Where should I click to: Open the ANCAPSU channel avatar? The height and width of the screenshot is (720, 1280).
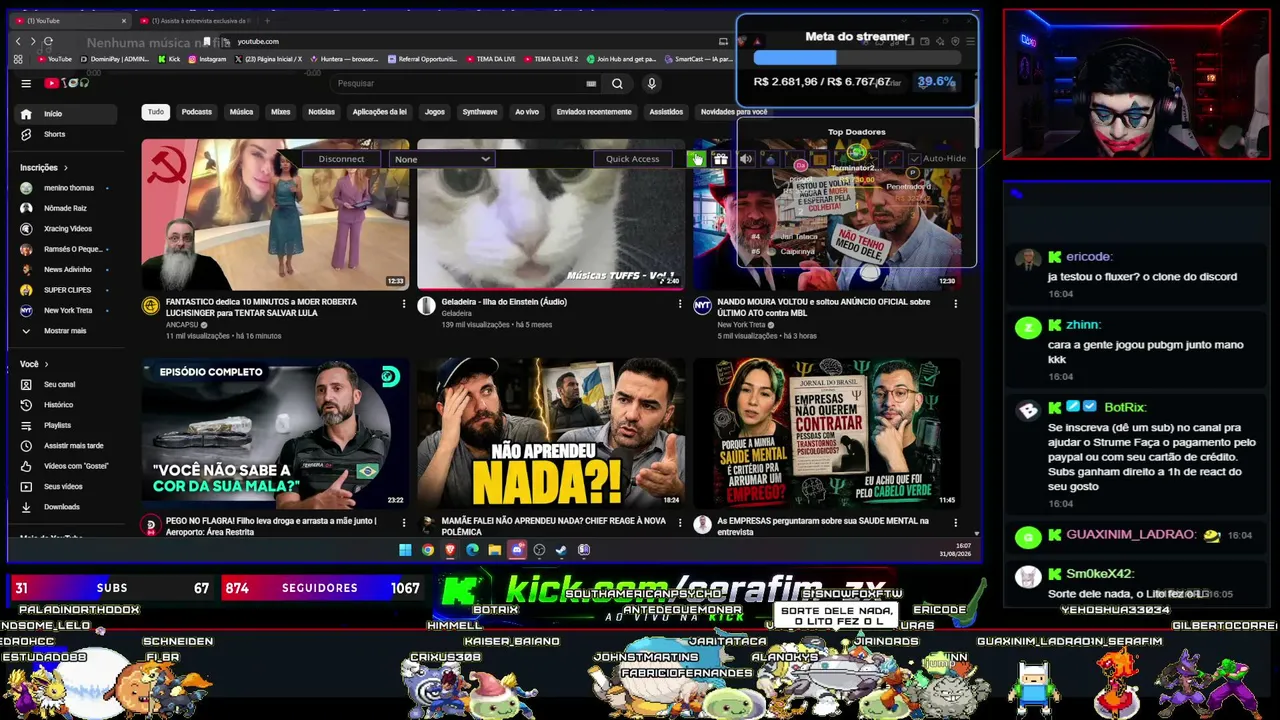click(x=150, y=306)
